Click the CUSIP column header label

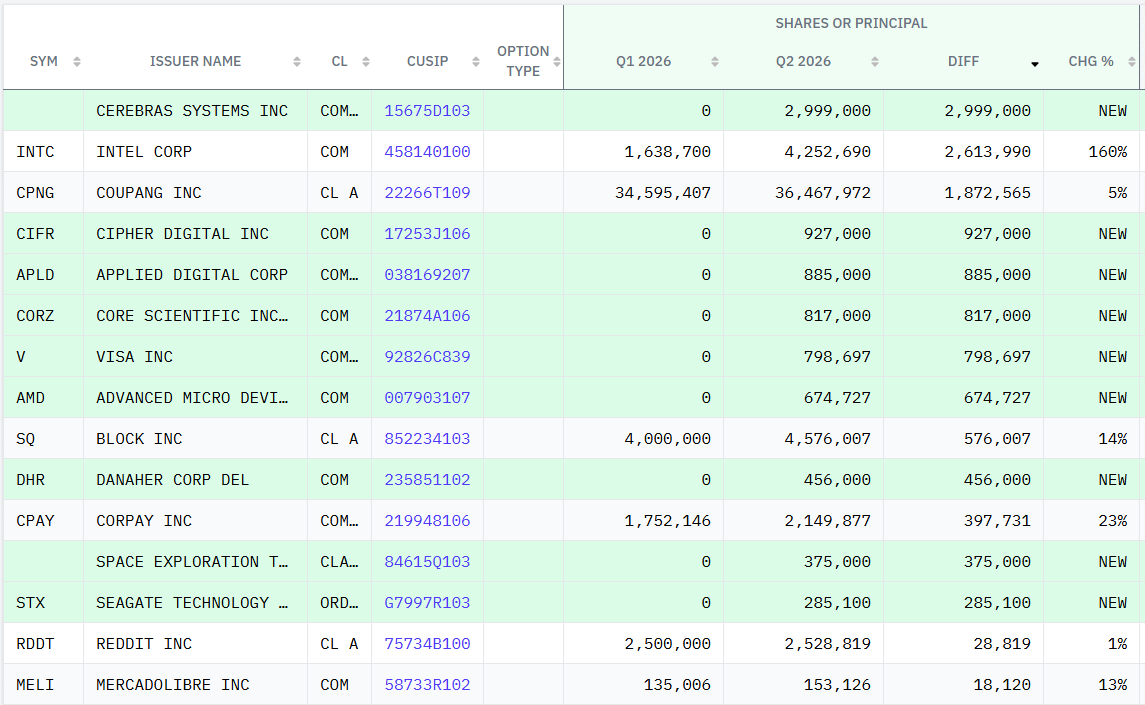point(427,61)
